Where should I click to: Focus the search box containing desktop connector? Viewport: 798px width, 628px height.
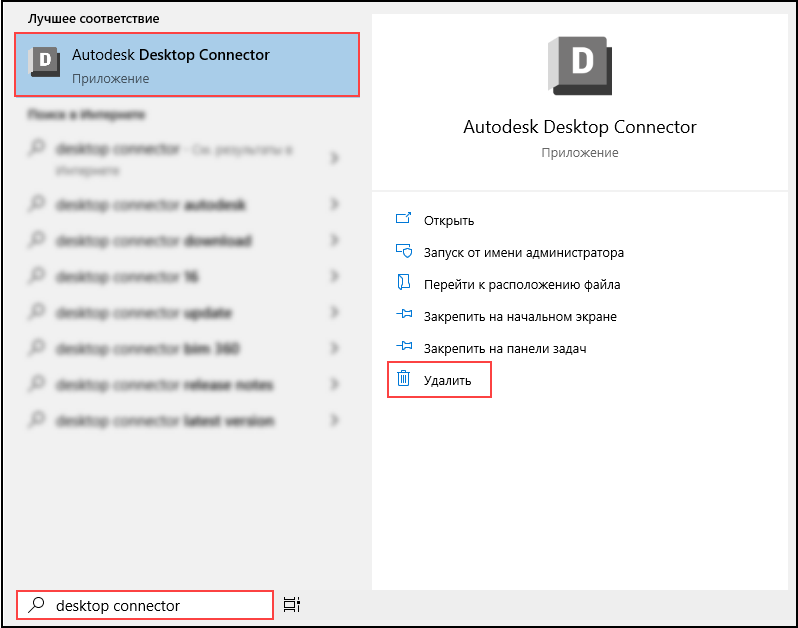pyautogui.click(x=145, y=605)
